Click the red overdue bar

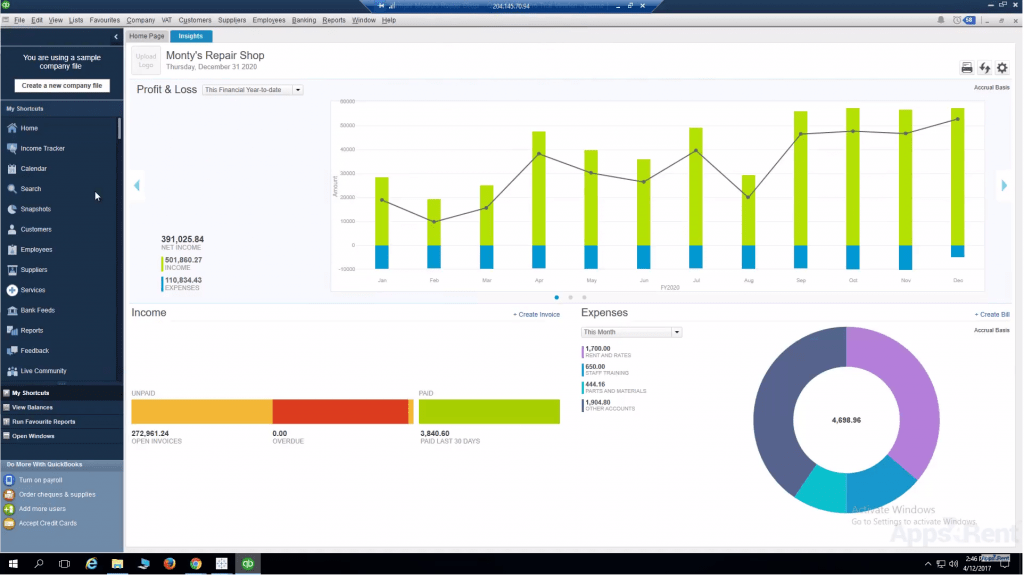point(340,411)
